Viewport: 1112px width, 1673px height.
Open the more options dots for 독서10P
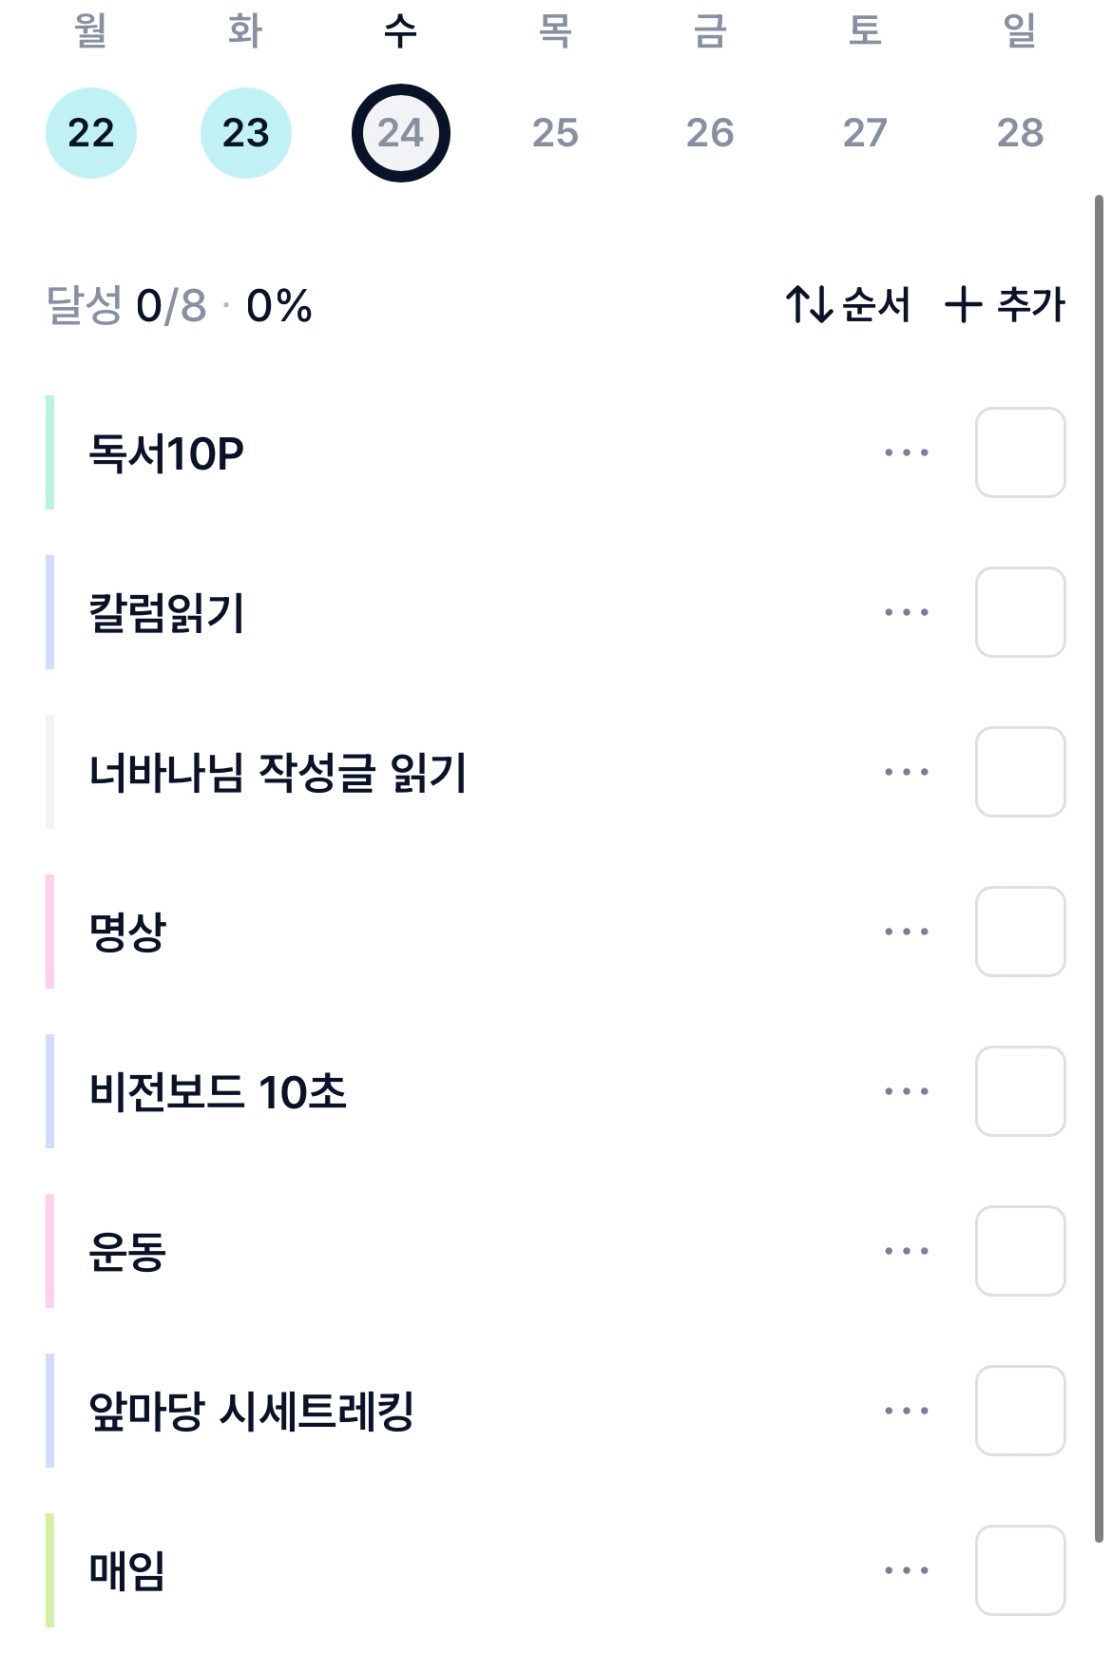point(906,453)
